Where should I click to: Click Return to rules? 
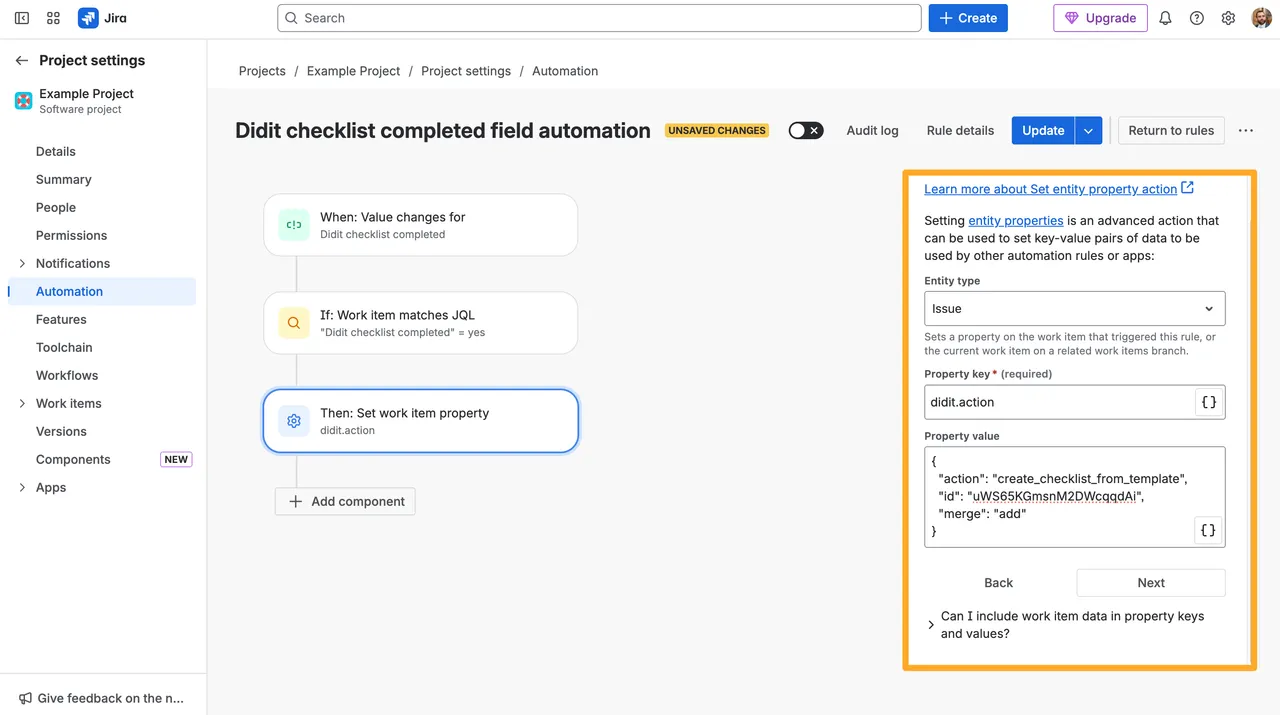(x=1171, y=130)
